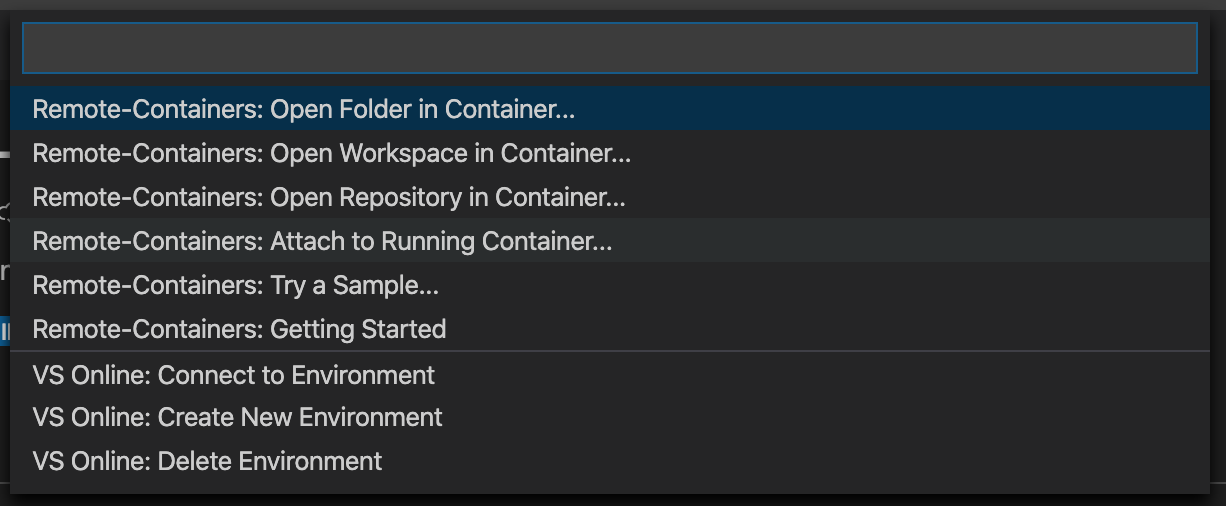Click the Attach to Running Container entry
1226x506 pixels.
(322, 241)
